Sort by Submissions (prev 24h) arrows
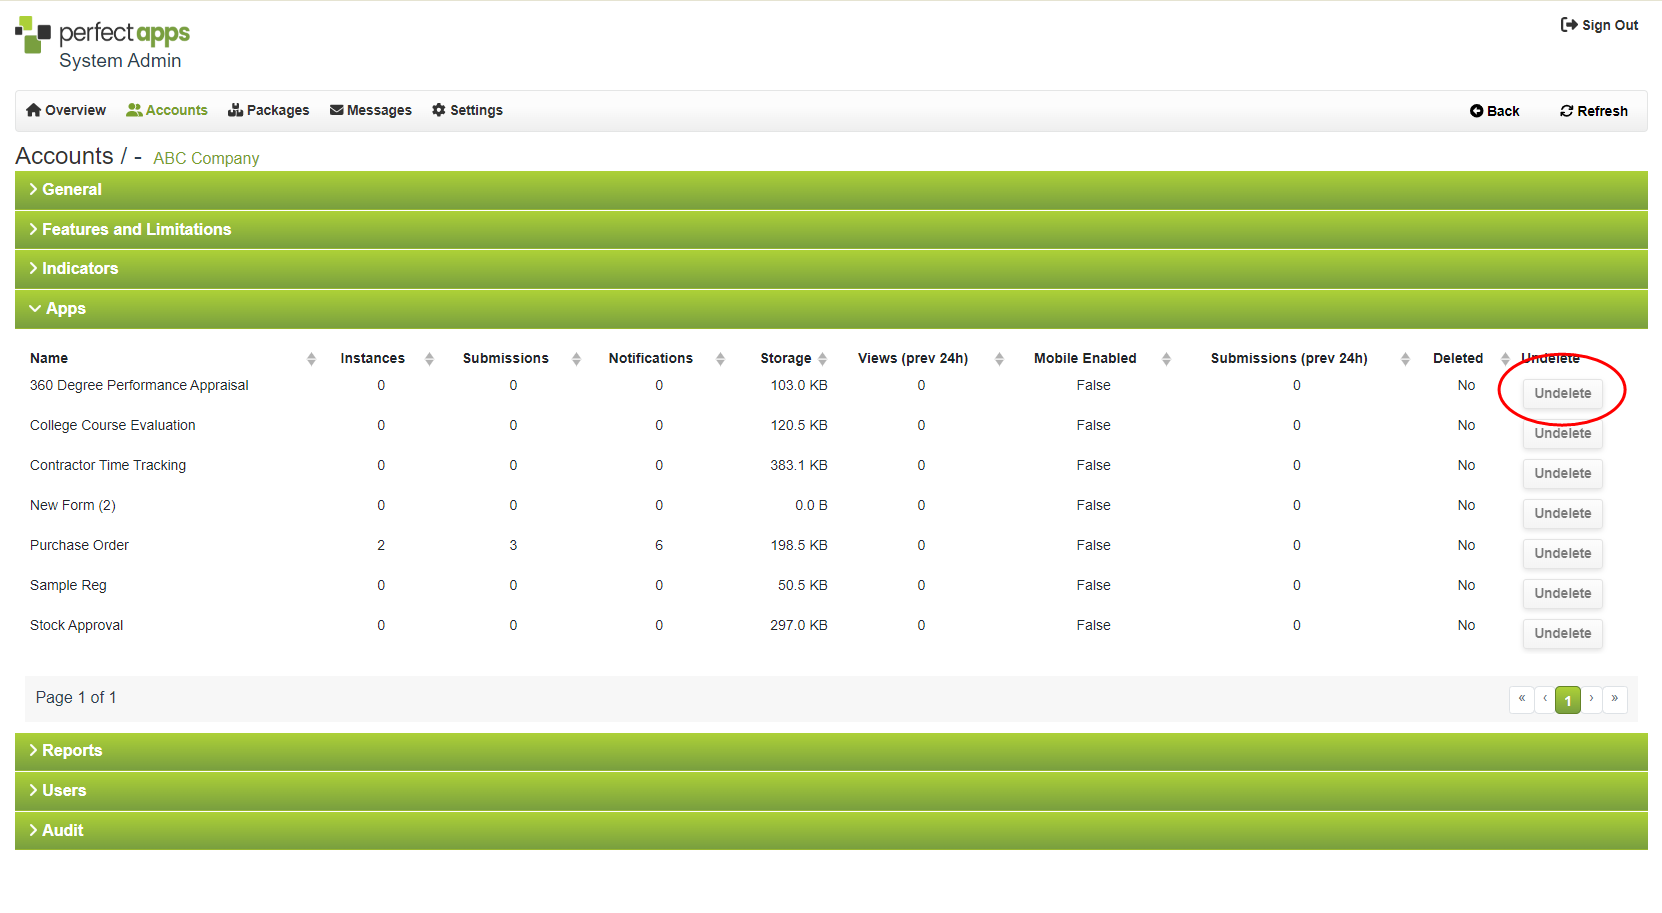The height and width of the screenshot is (913, 1662). pyautogui.click(x=1405, y=359)
